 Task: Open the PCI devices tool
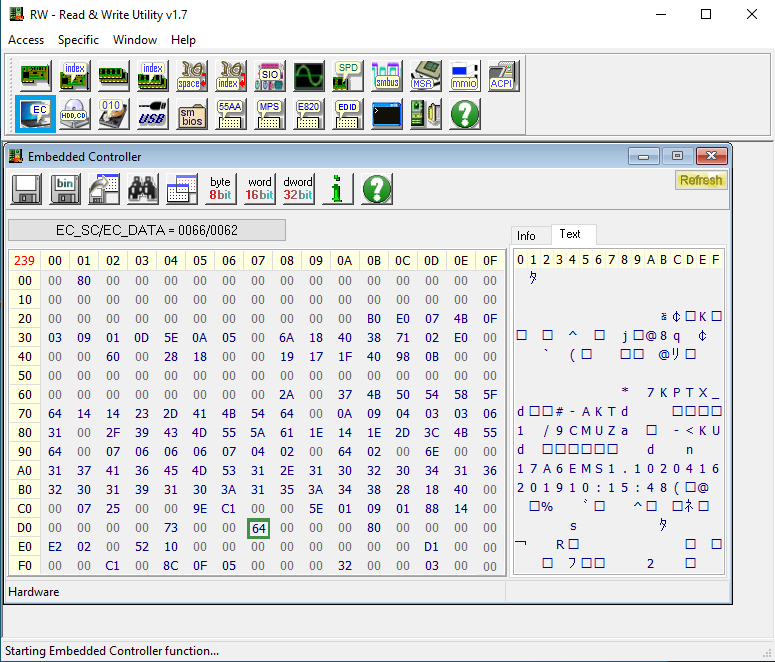tap(36, 76)
